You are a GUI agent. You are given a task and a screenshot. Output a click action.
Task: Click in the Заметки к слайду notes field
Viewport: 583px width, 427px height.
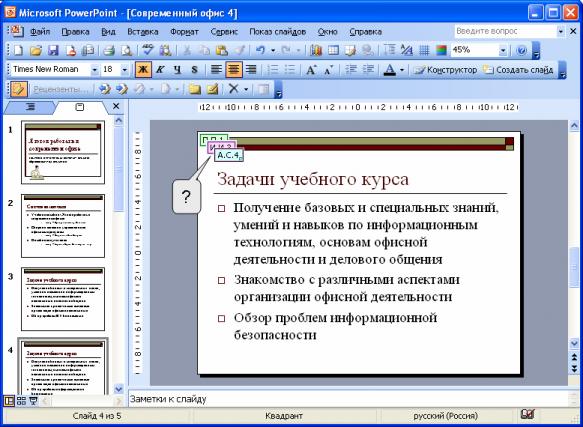348,400
